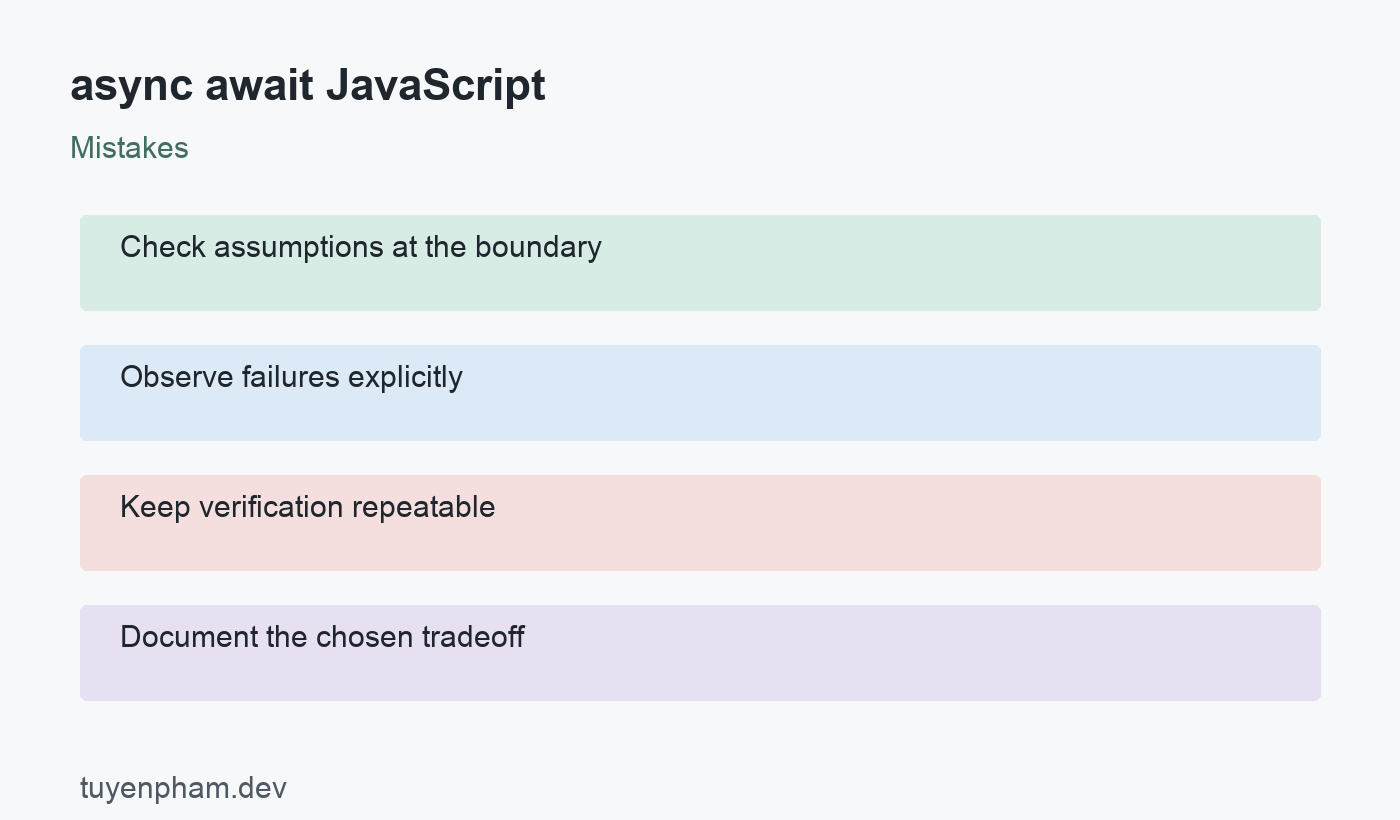Select the 'Mistakes' subtitle
The height and width of the screenshot is (820, 1400).
[129, 148]
